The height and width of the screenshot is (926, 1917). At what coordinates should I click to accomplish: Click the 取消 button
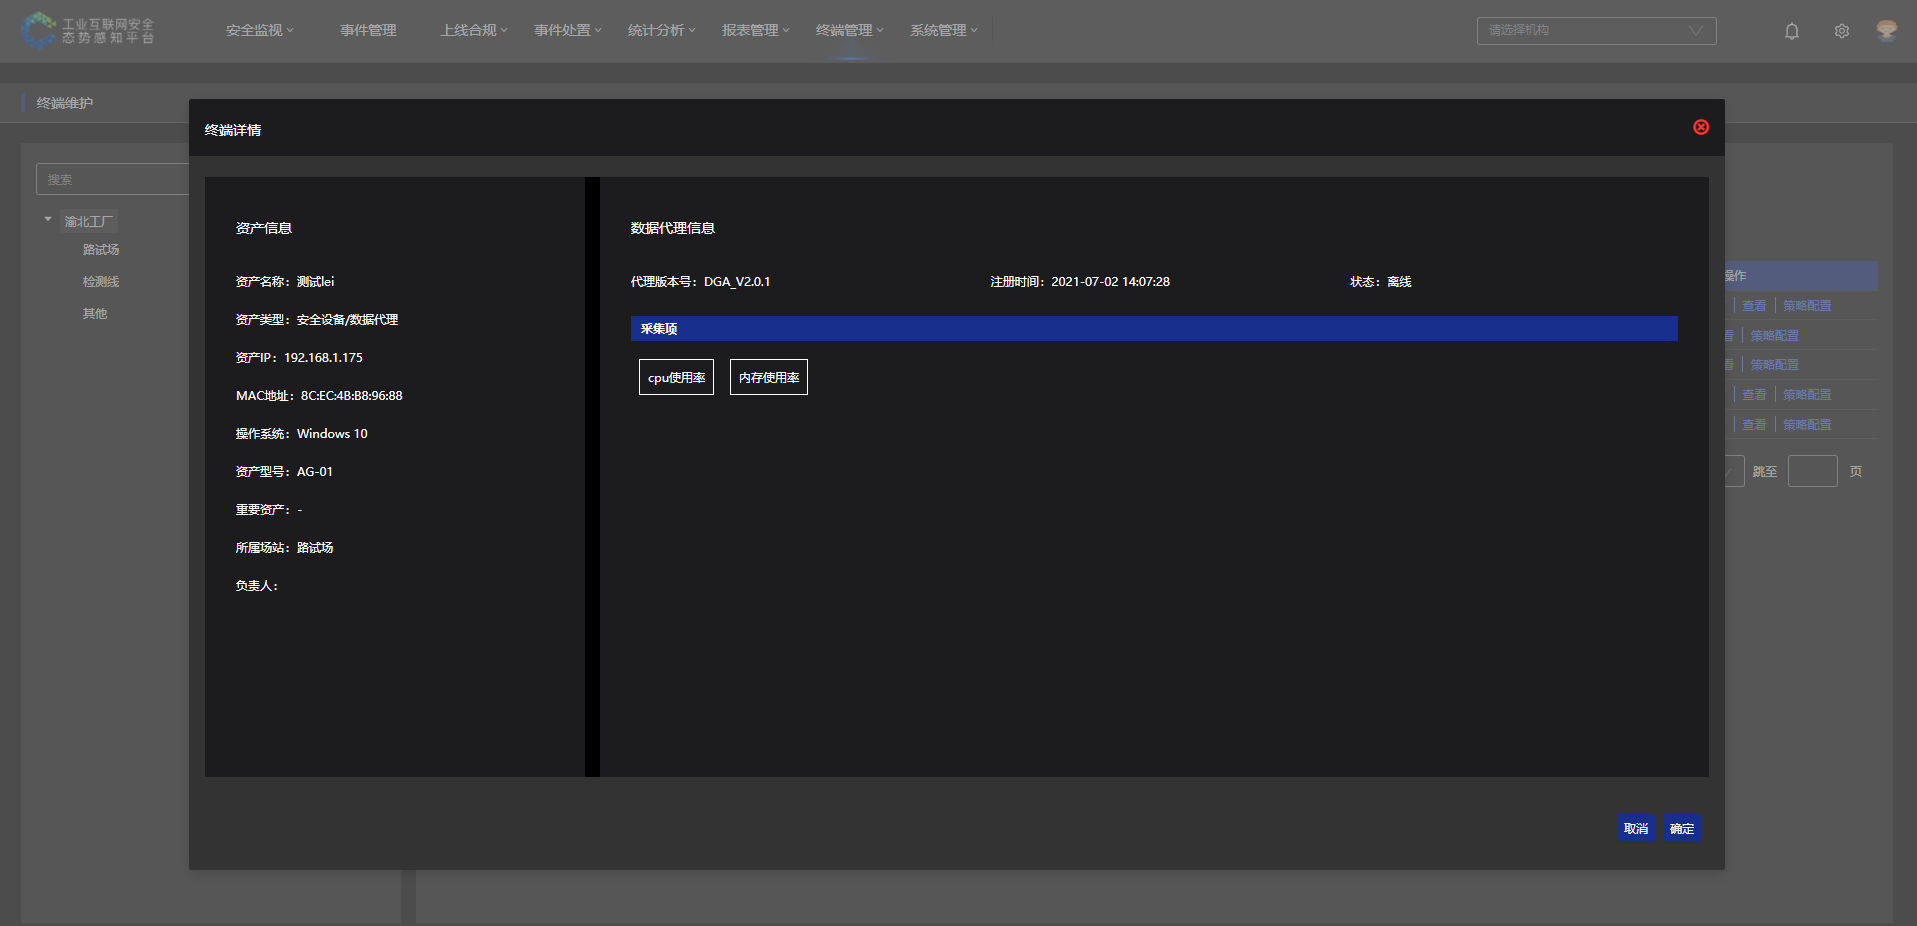[1635, 828]
